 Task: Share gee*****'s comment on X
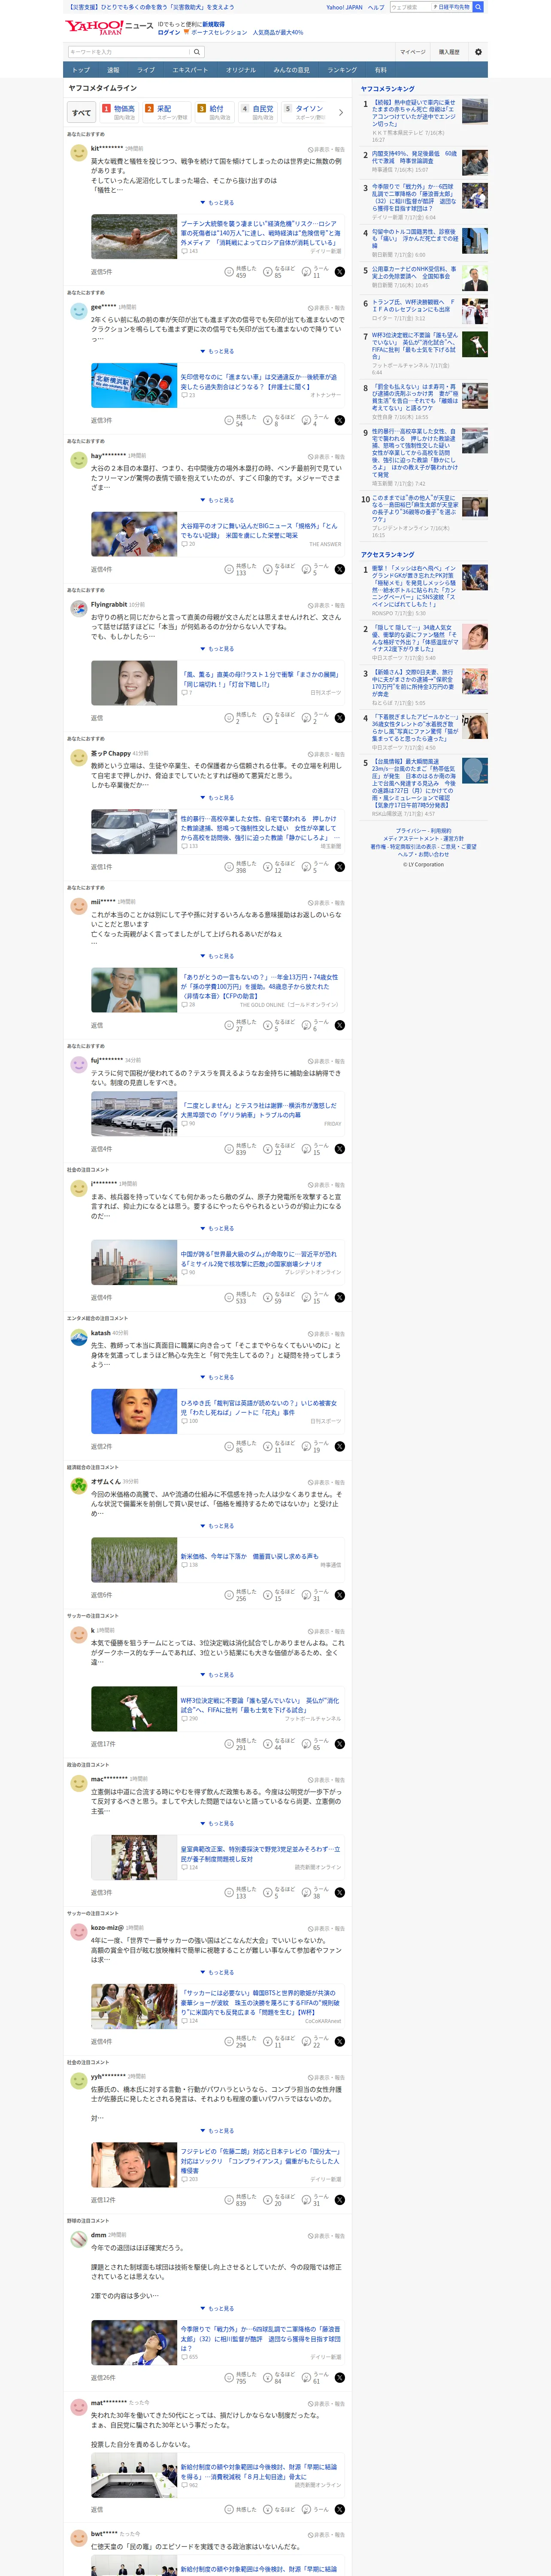[339, 421]
